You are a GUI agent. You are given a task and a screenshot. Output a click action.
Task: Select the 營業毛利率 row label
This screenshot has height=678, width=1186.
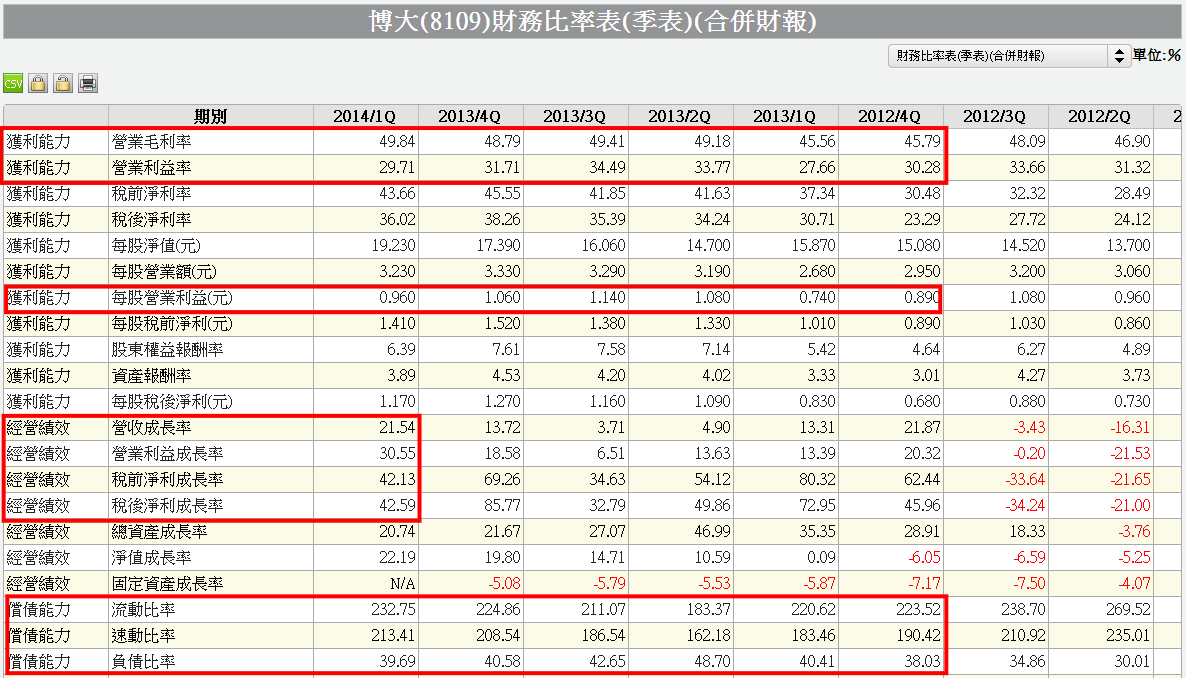click(151, 142)
